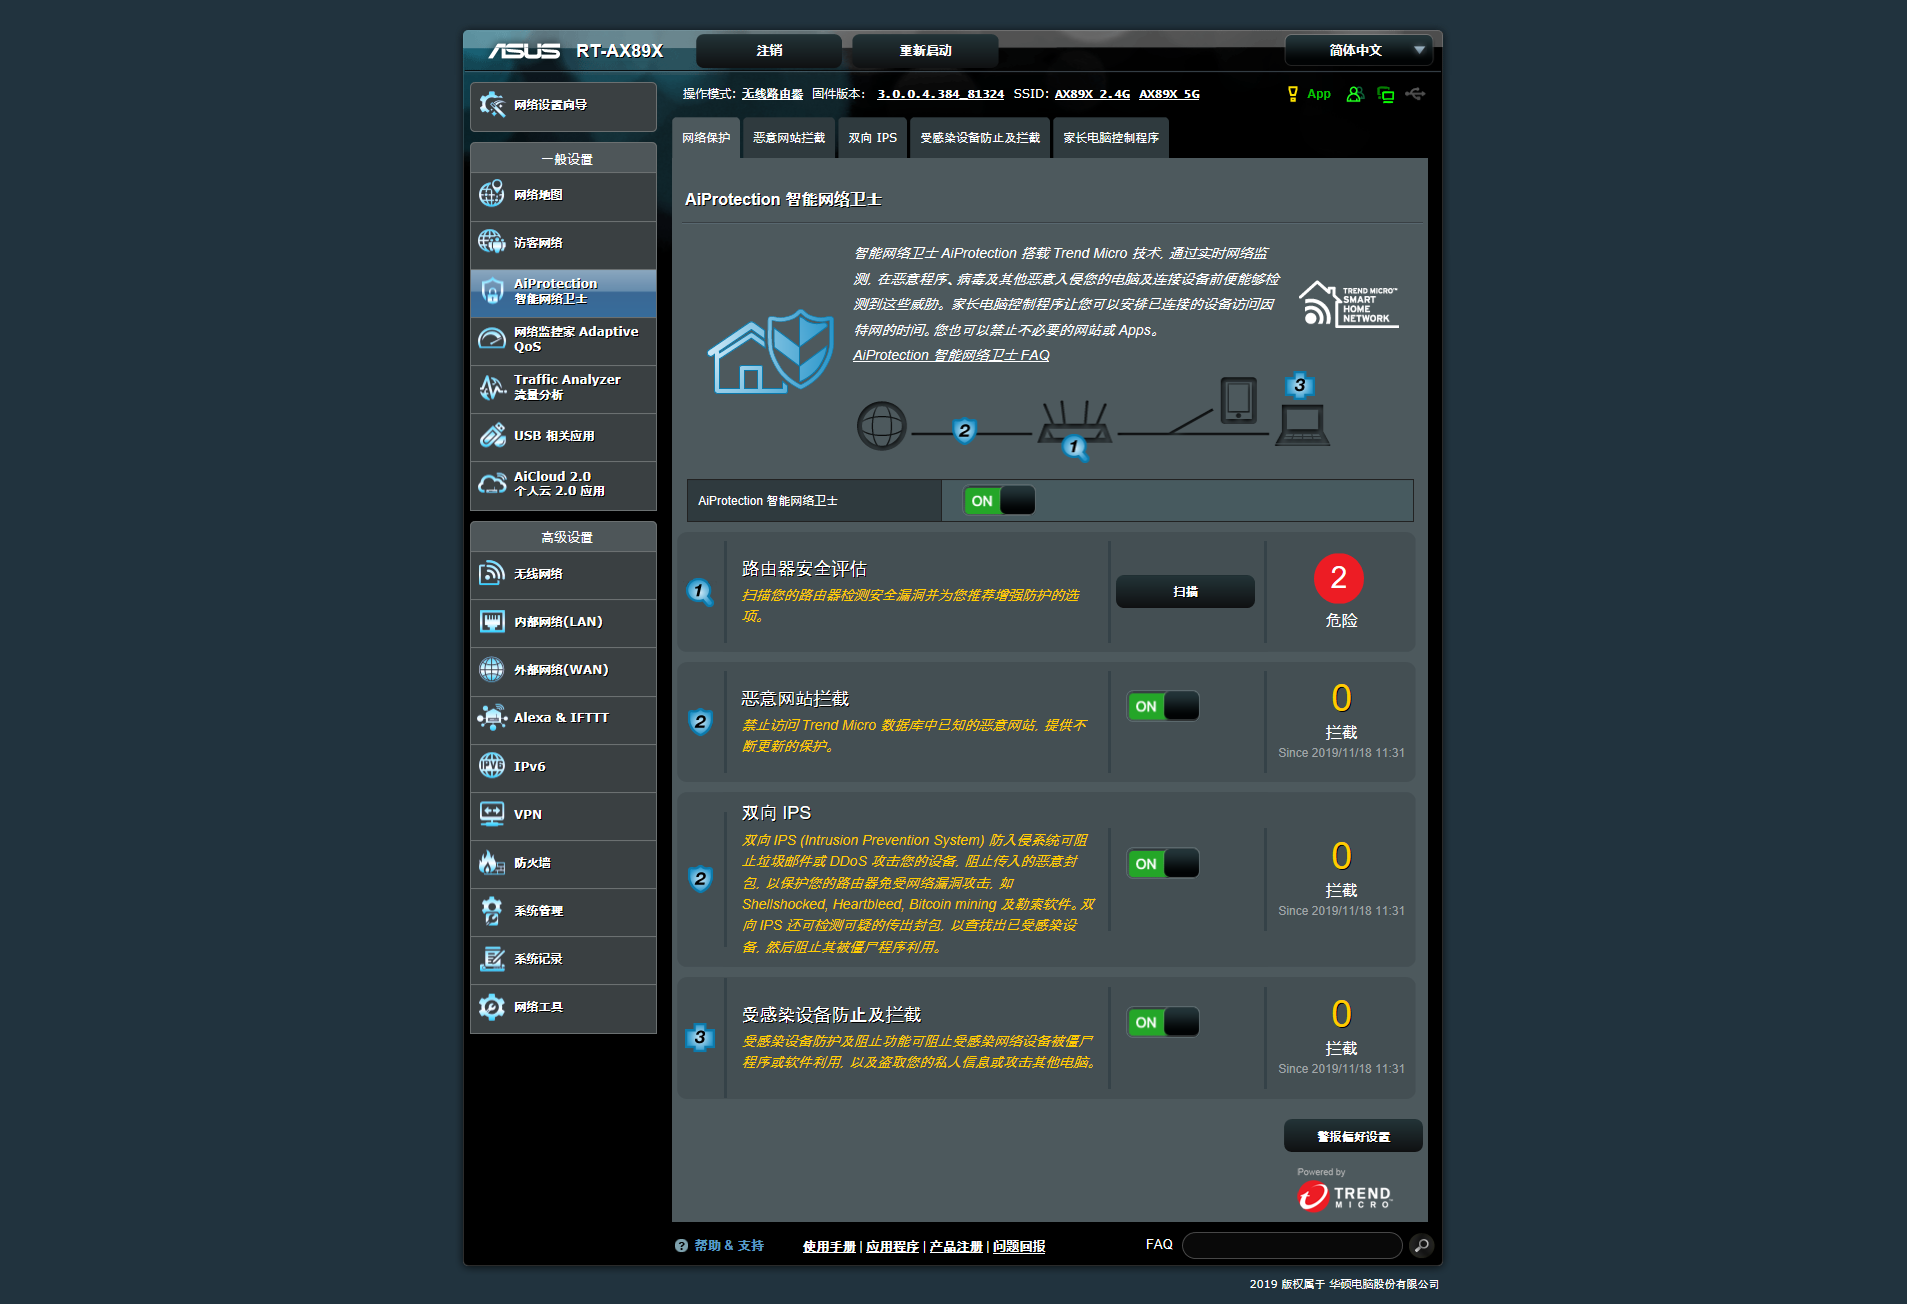Toggle the 恶意网站拦截 ON switch
The height and width of the screenshot is (1304, 1907).
tap(1163, 706)
